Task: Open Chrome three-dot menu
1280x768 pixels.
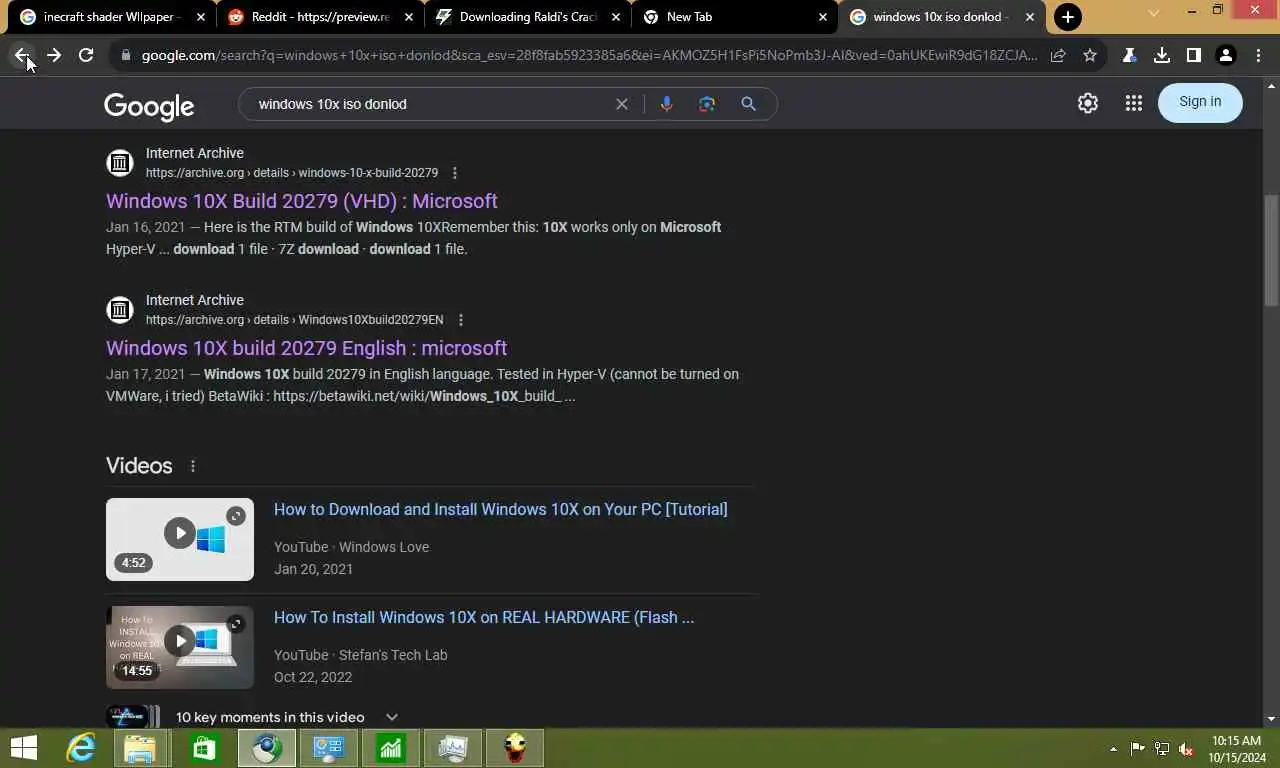Action: 1258,56
